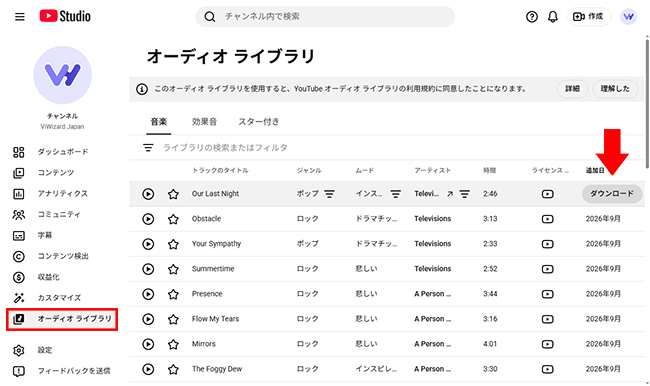The width and height of the screenshot is (650, 386).
Task: Play the track Flow My Tears
Action: tap(148, 319)
